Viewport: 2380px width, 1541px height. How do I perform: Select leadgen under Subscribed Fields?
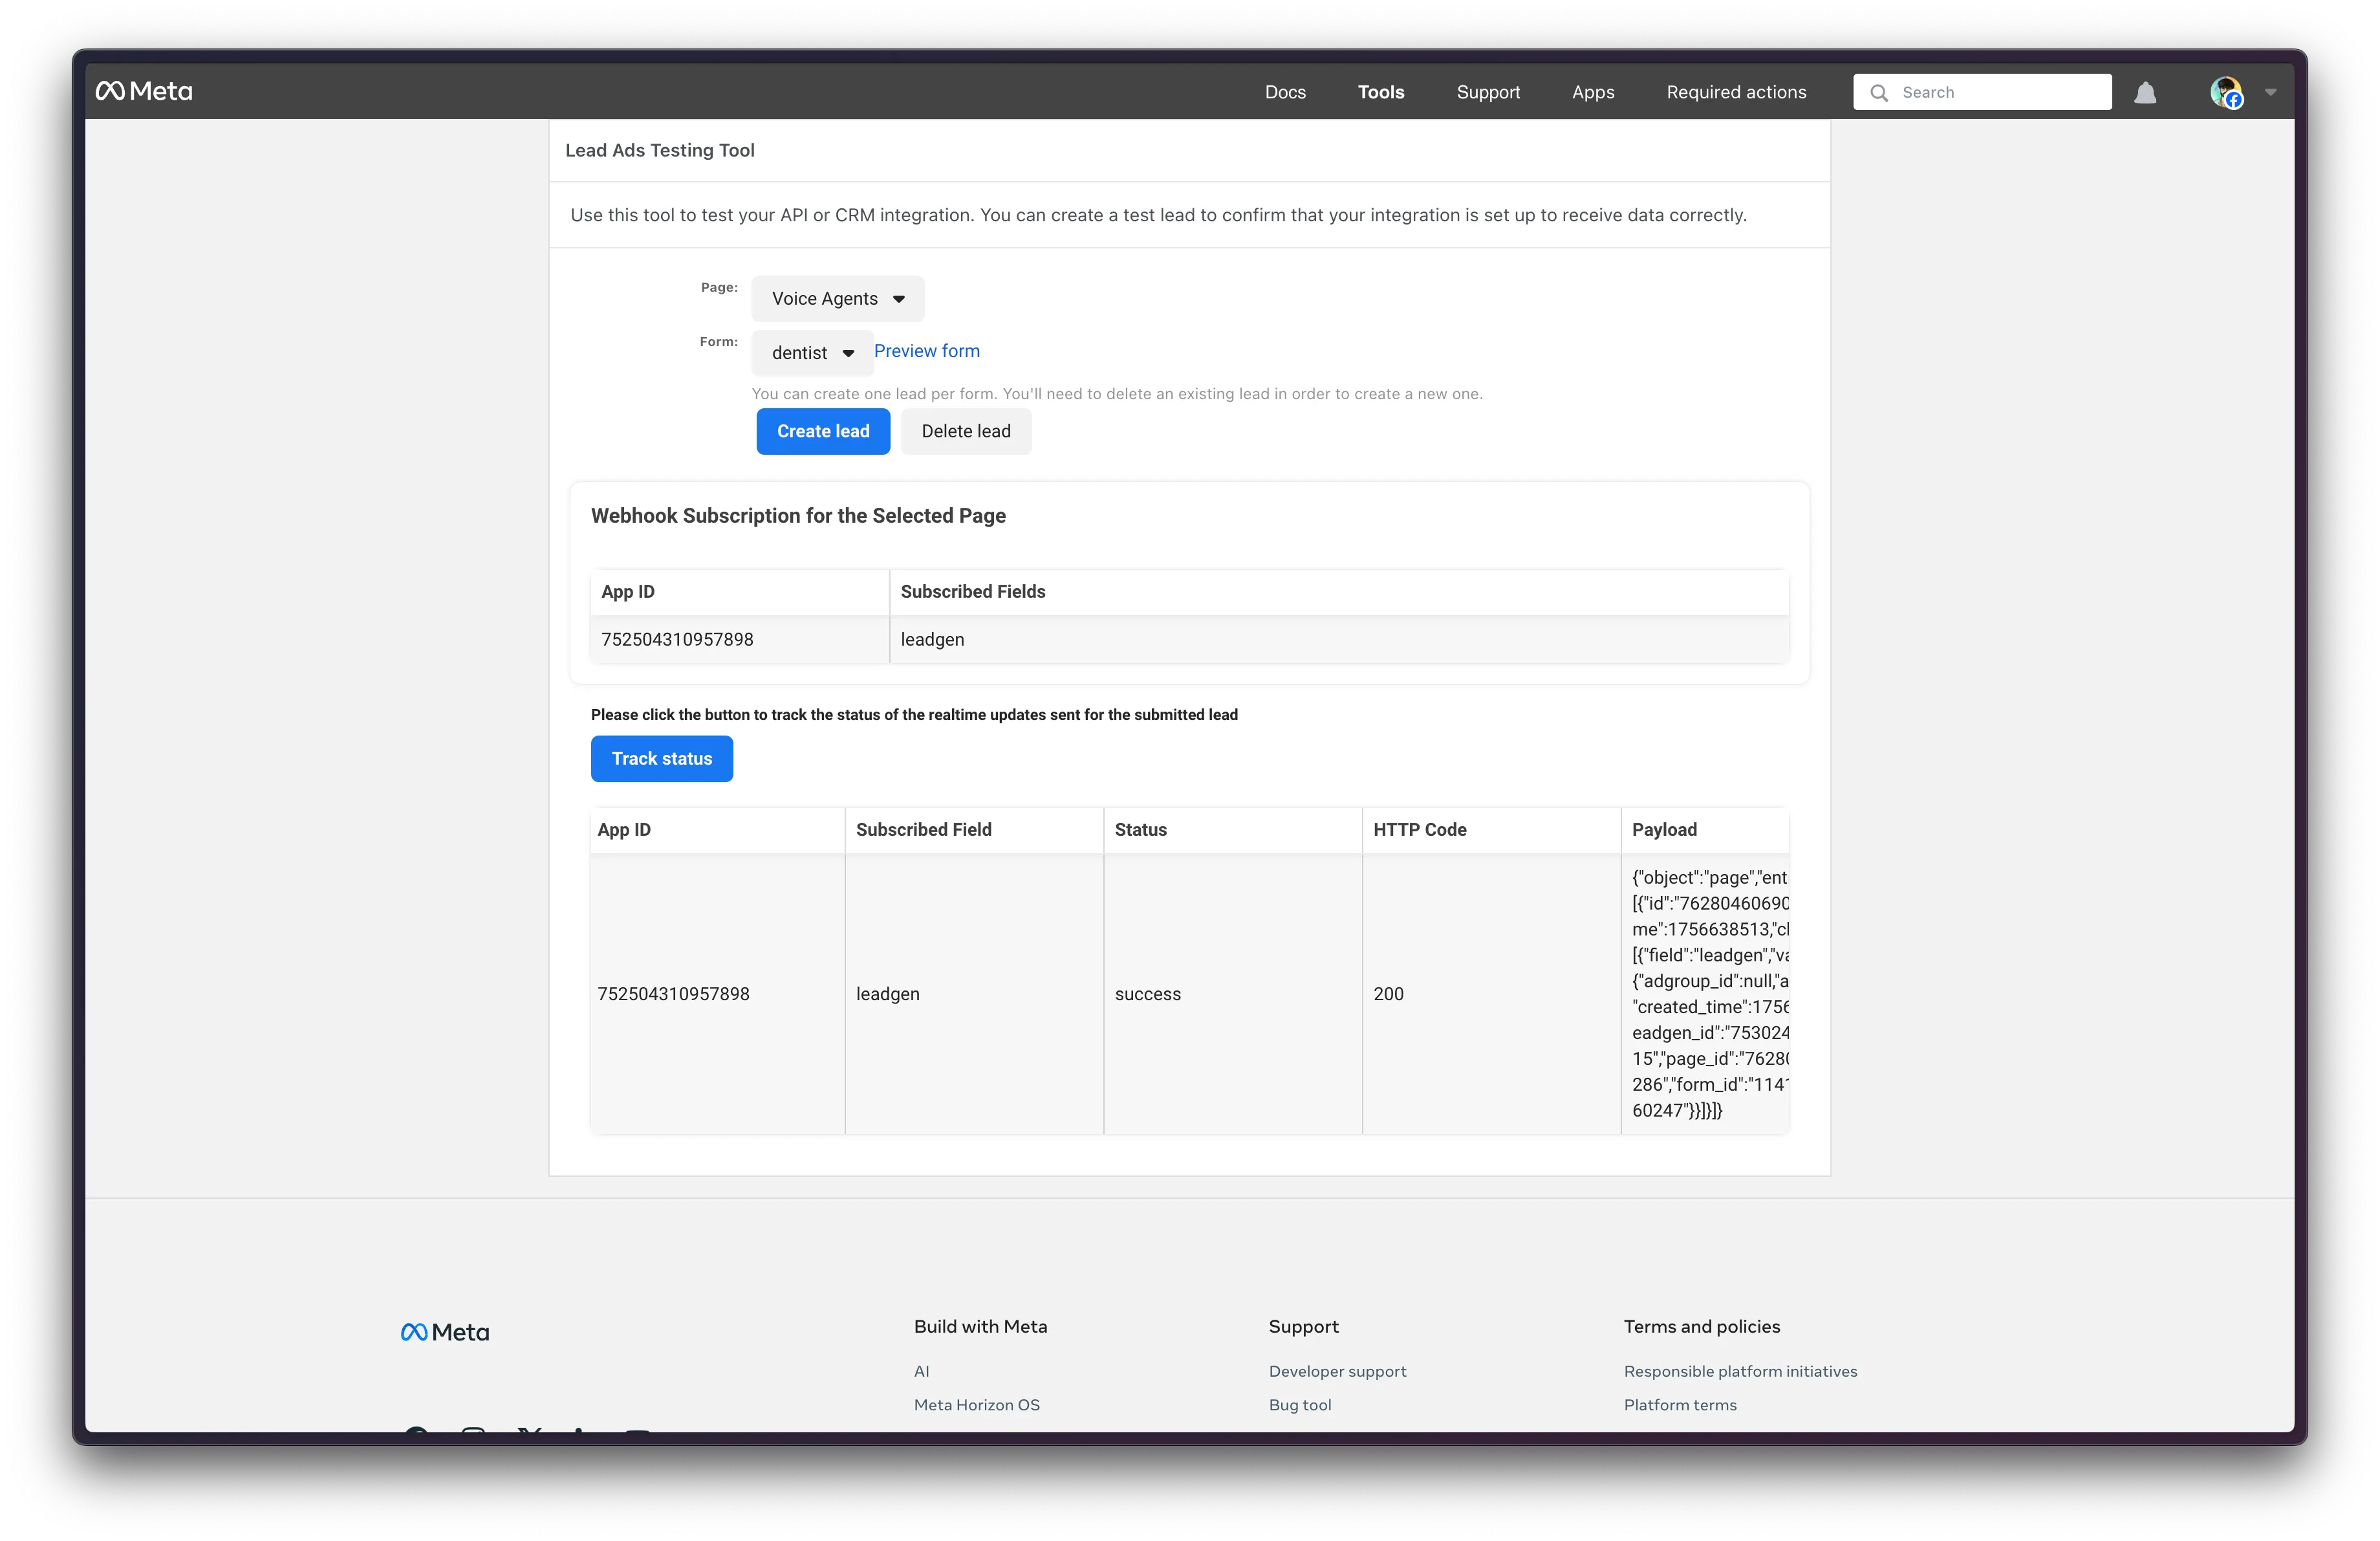[x=932, y=640]
